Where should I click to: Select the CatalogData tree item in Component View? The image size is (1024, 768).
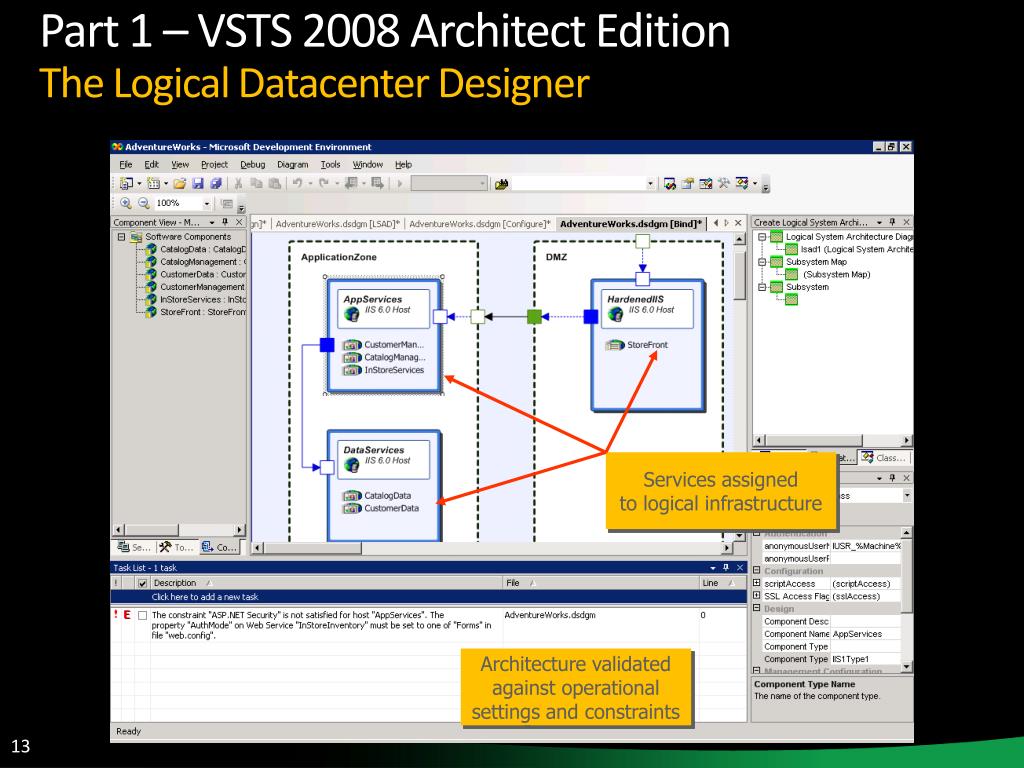(197, 249)
